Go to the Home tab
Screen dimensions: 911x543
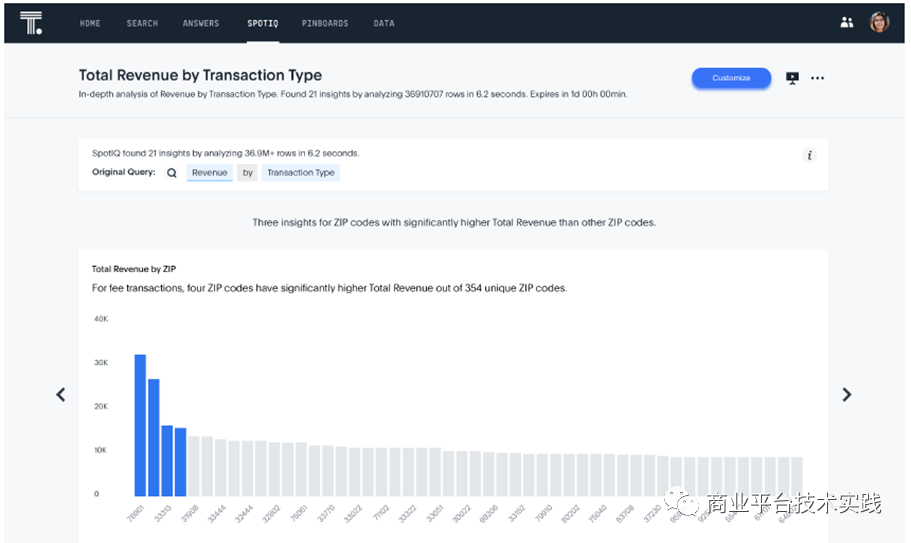point(90,23)
